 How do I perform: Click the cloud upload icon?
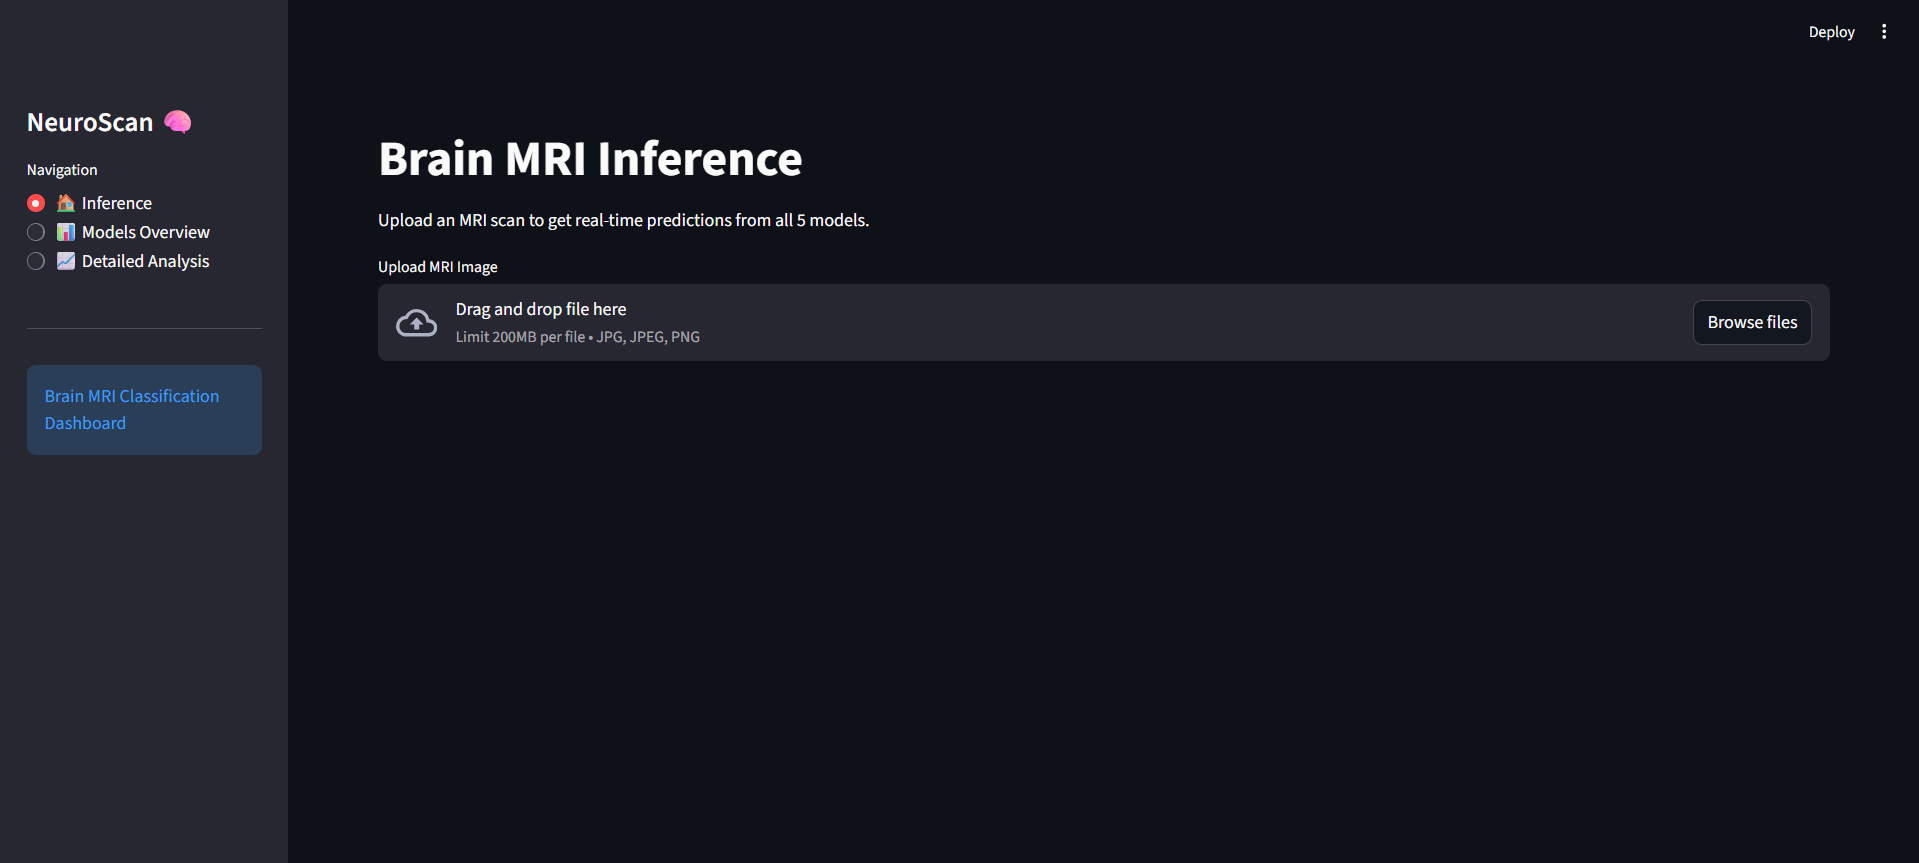pos(416,323)
